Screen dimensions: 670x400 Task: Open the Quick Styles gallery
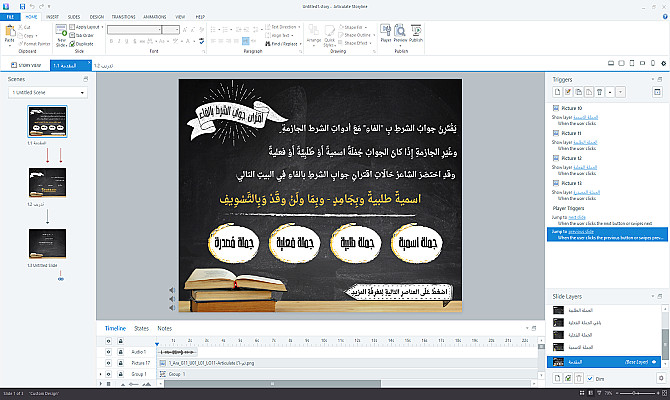coord(329,36)
